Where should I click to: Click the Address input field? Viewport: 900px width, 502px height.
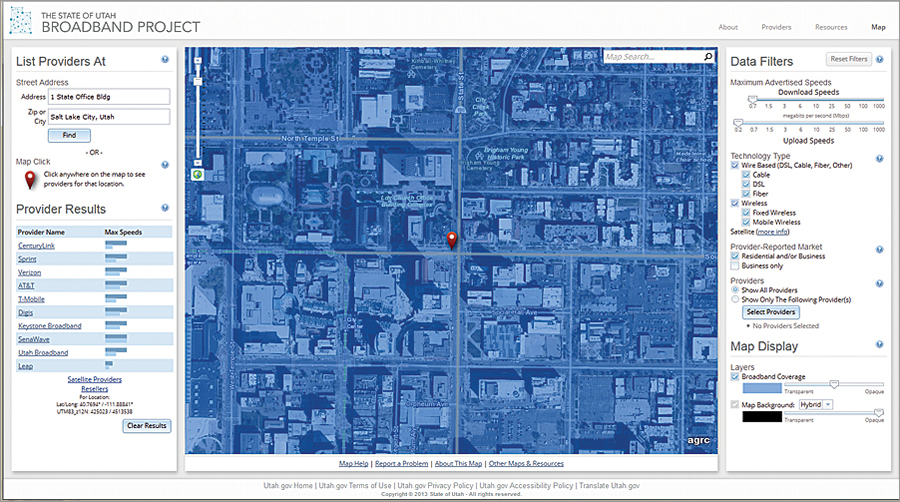pyautogui.click(x=109, y=96)
